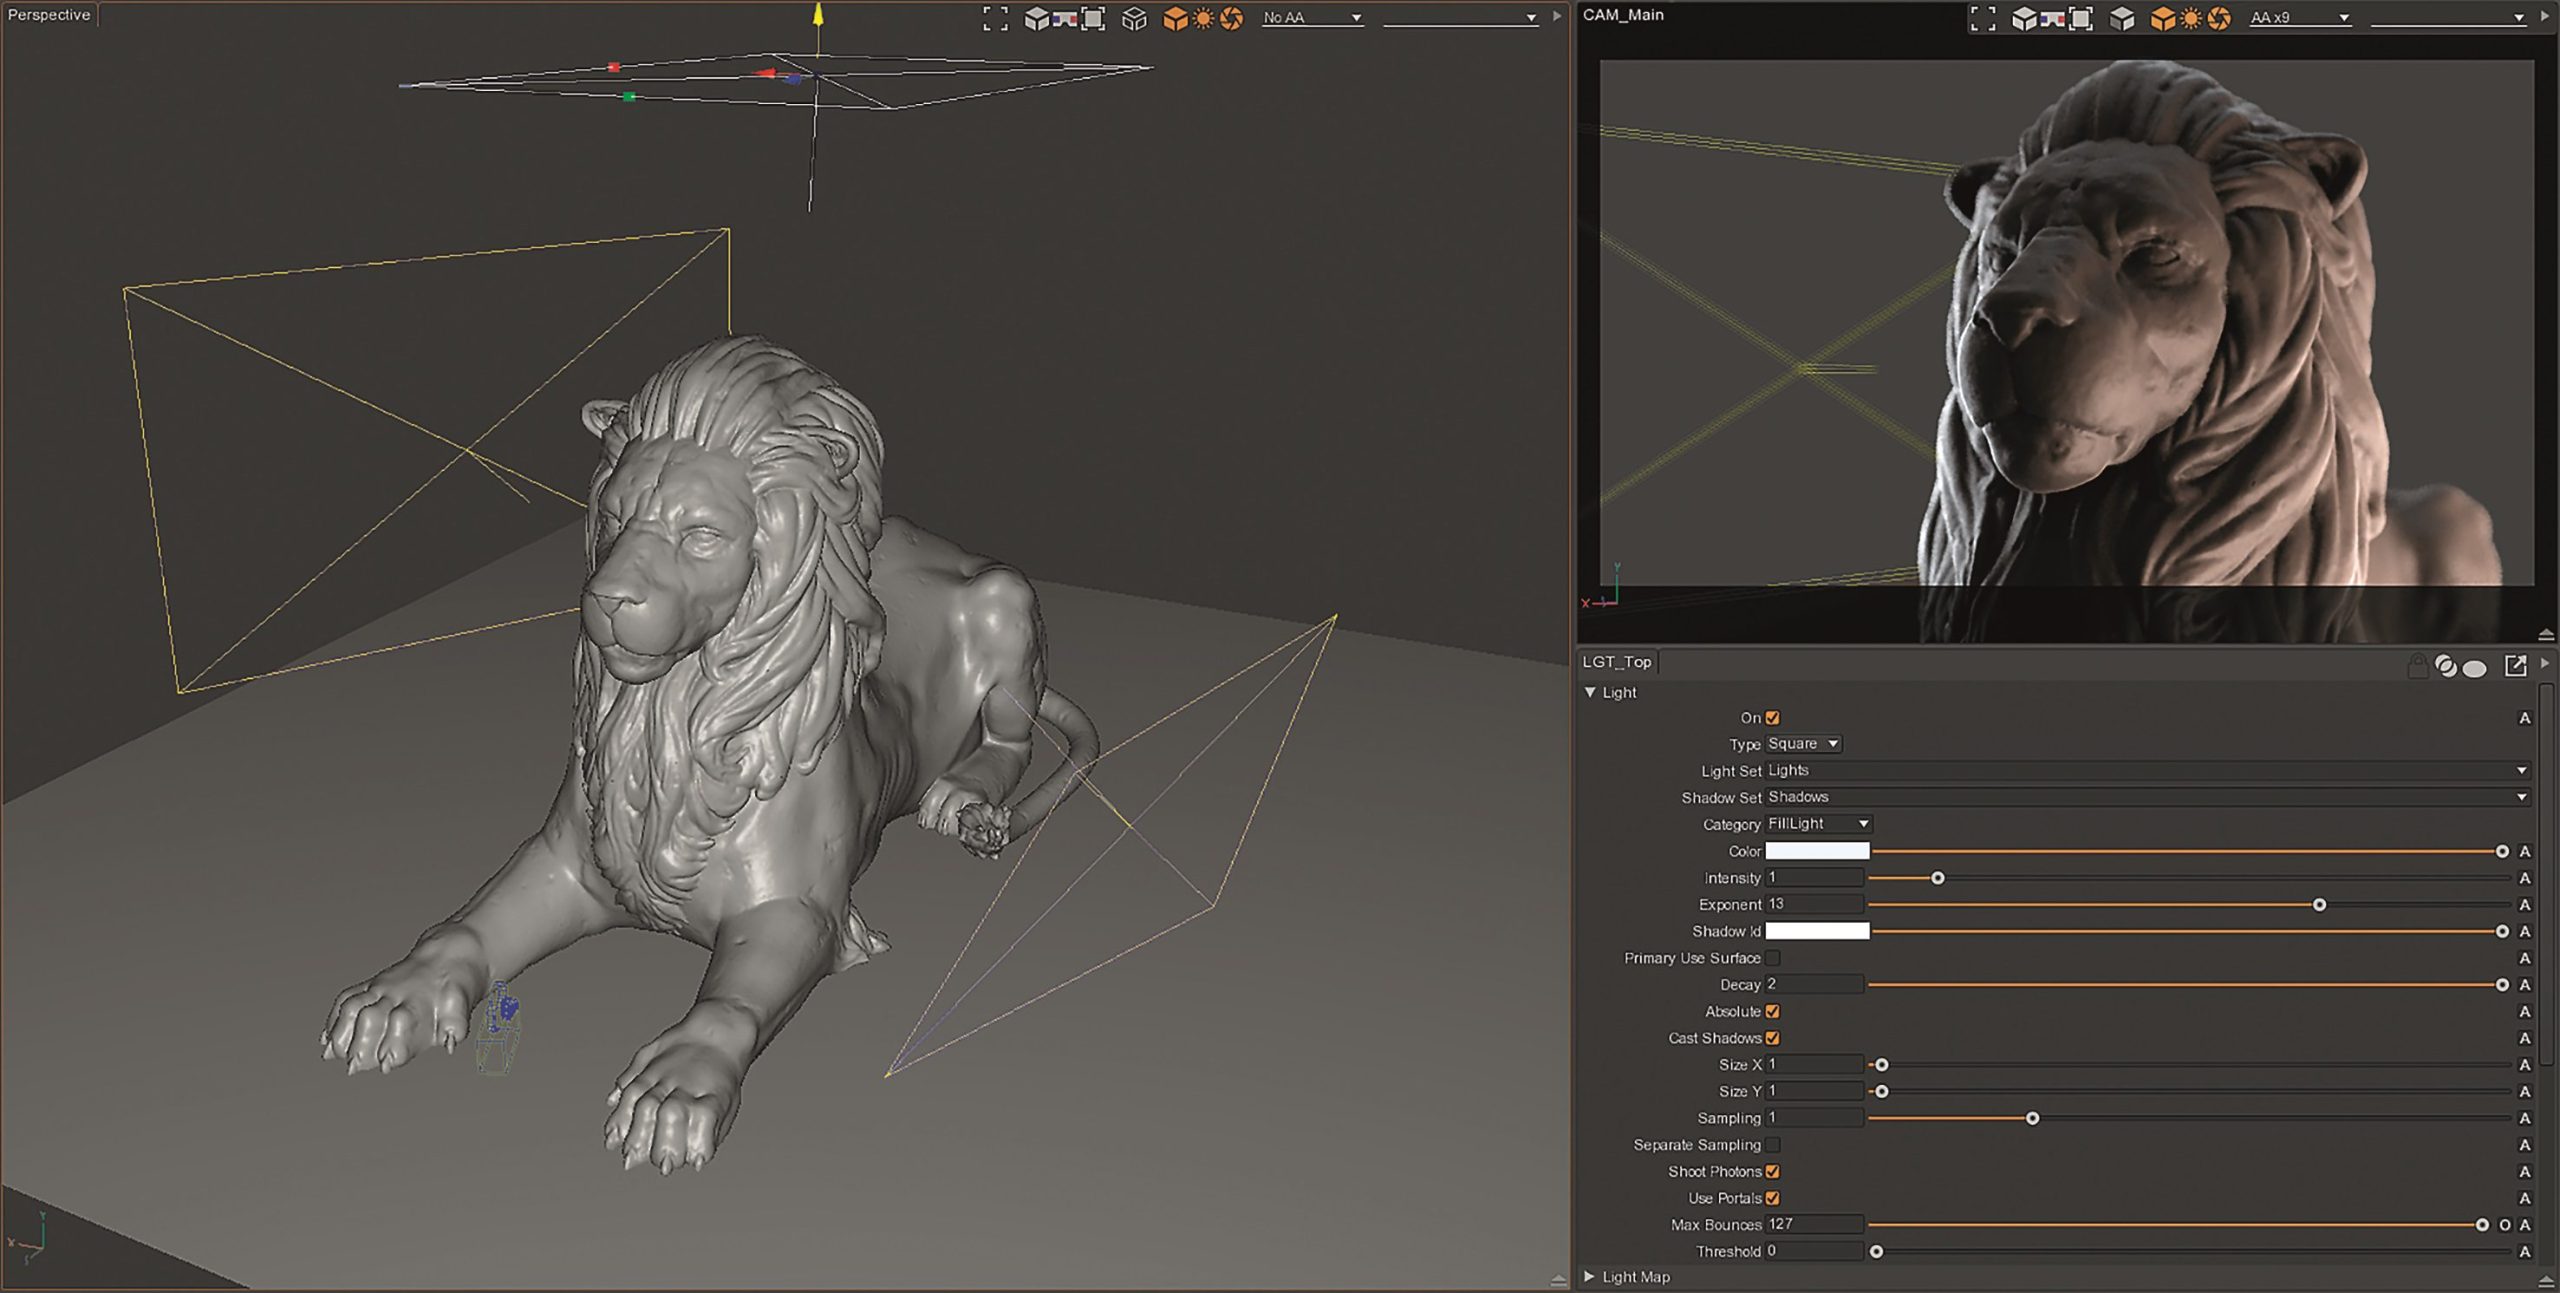2560x1293 pixels.
Task: Toggle 3D anaglyph glasses icon in Perspective view
Action: tap(1064, 19)
